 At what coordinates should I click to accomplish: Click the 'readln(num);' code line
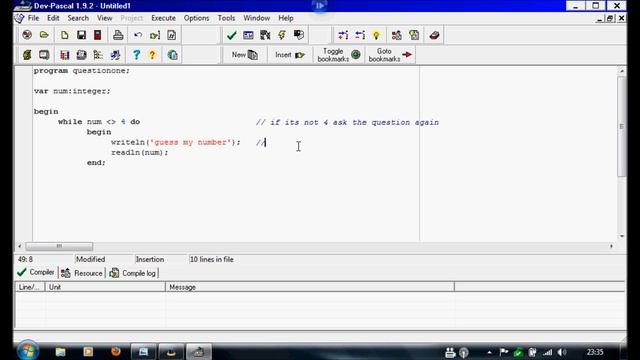(x=140, y=152)
